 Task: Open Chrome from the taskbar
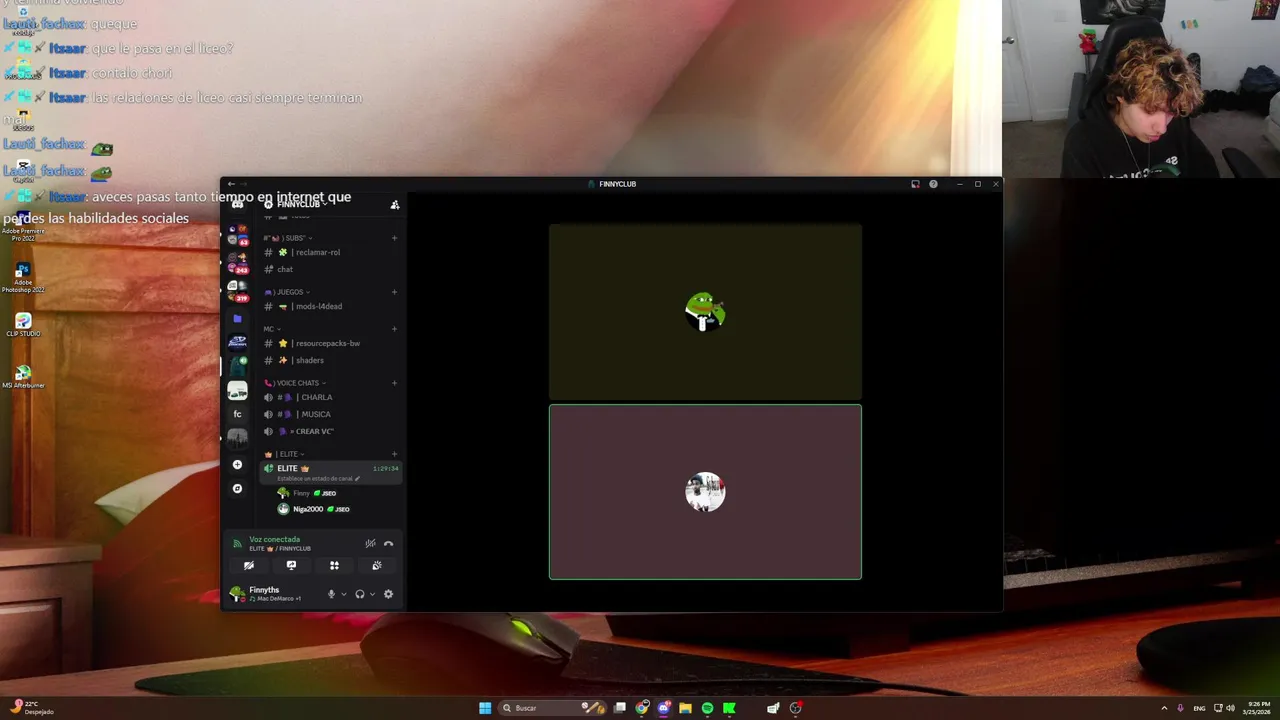[x=642, y=708]
